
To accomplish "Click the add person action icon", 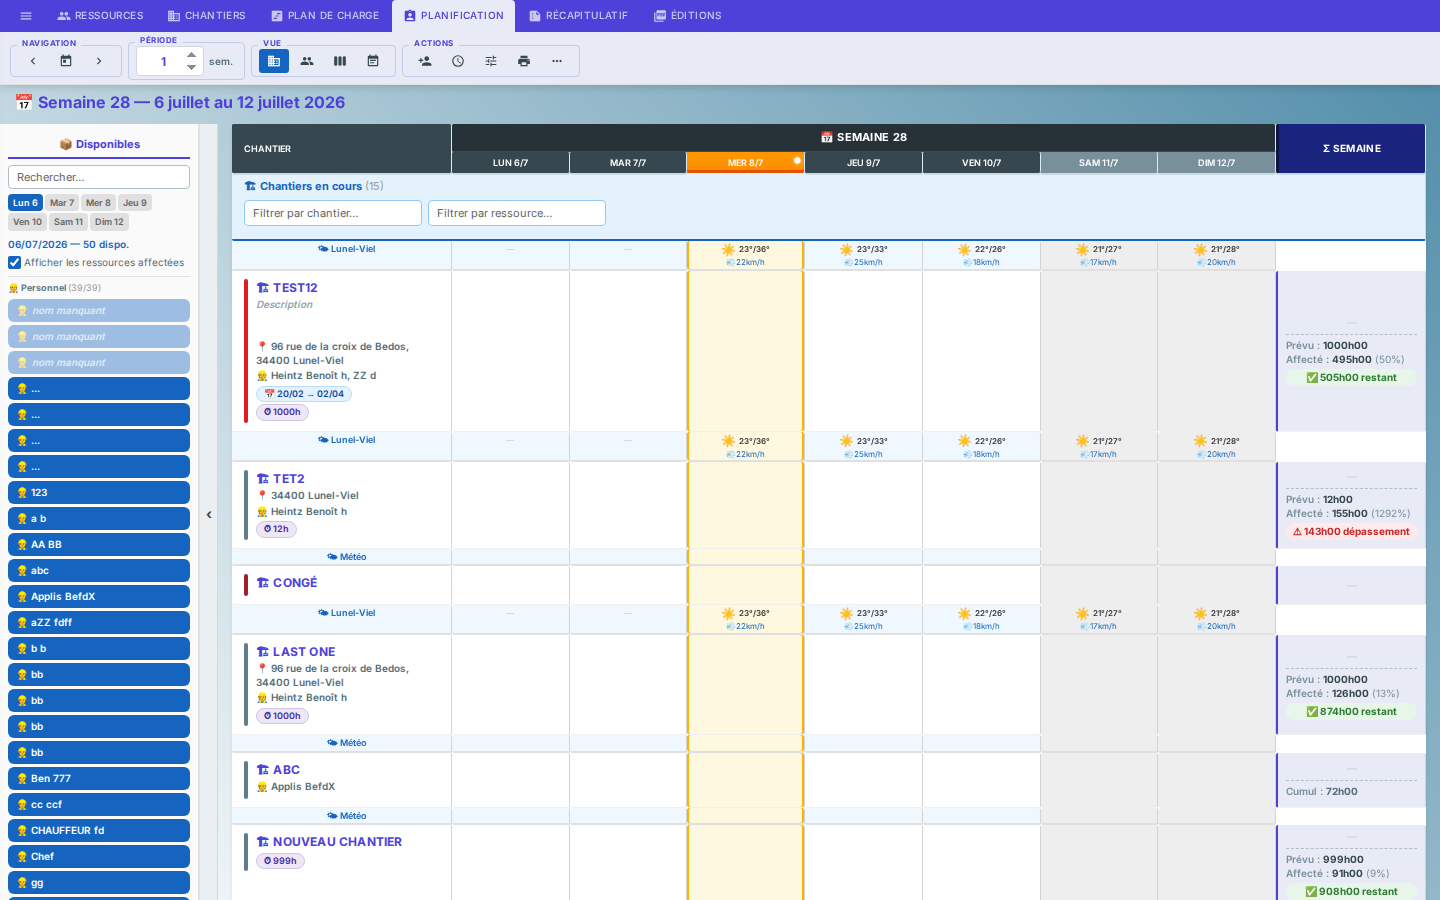I will click(x=425, y=61).
